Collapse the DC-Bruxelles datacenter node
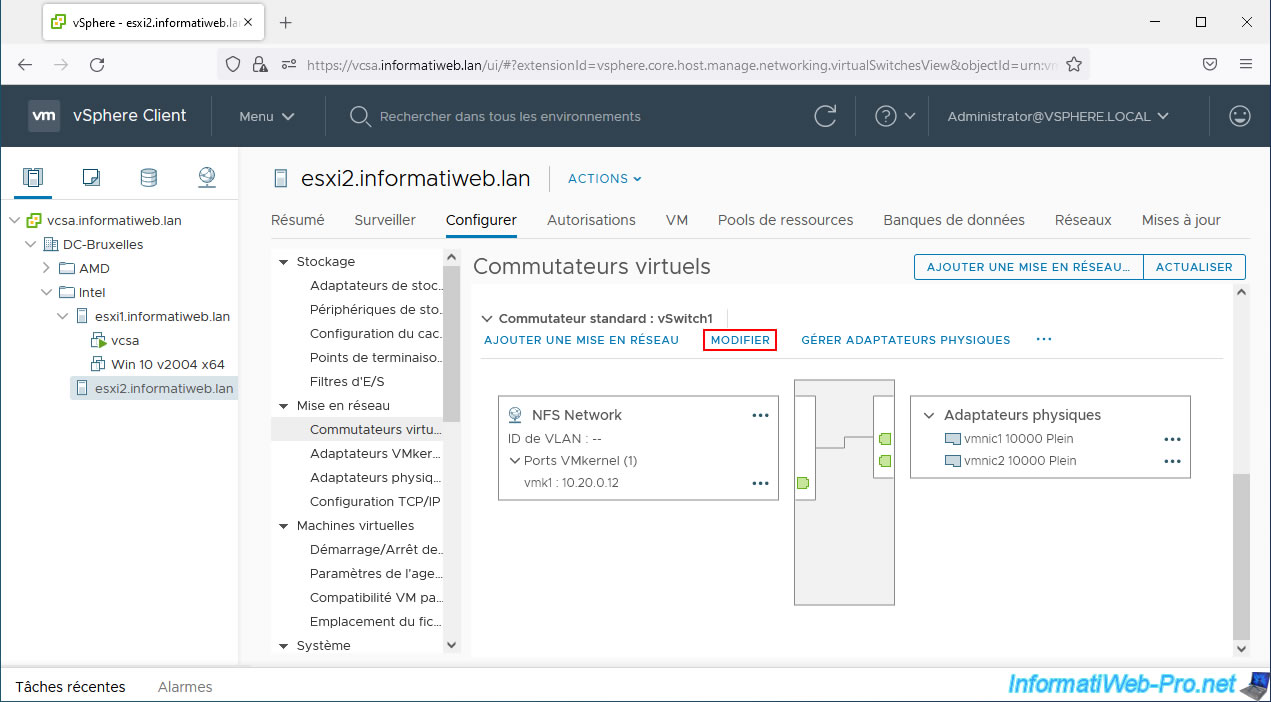 [30, 244]
